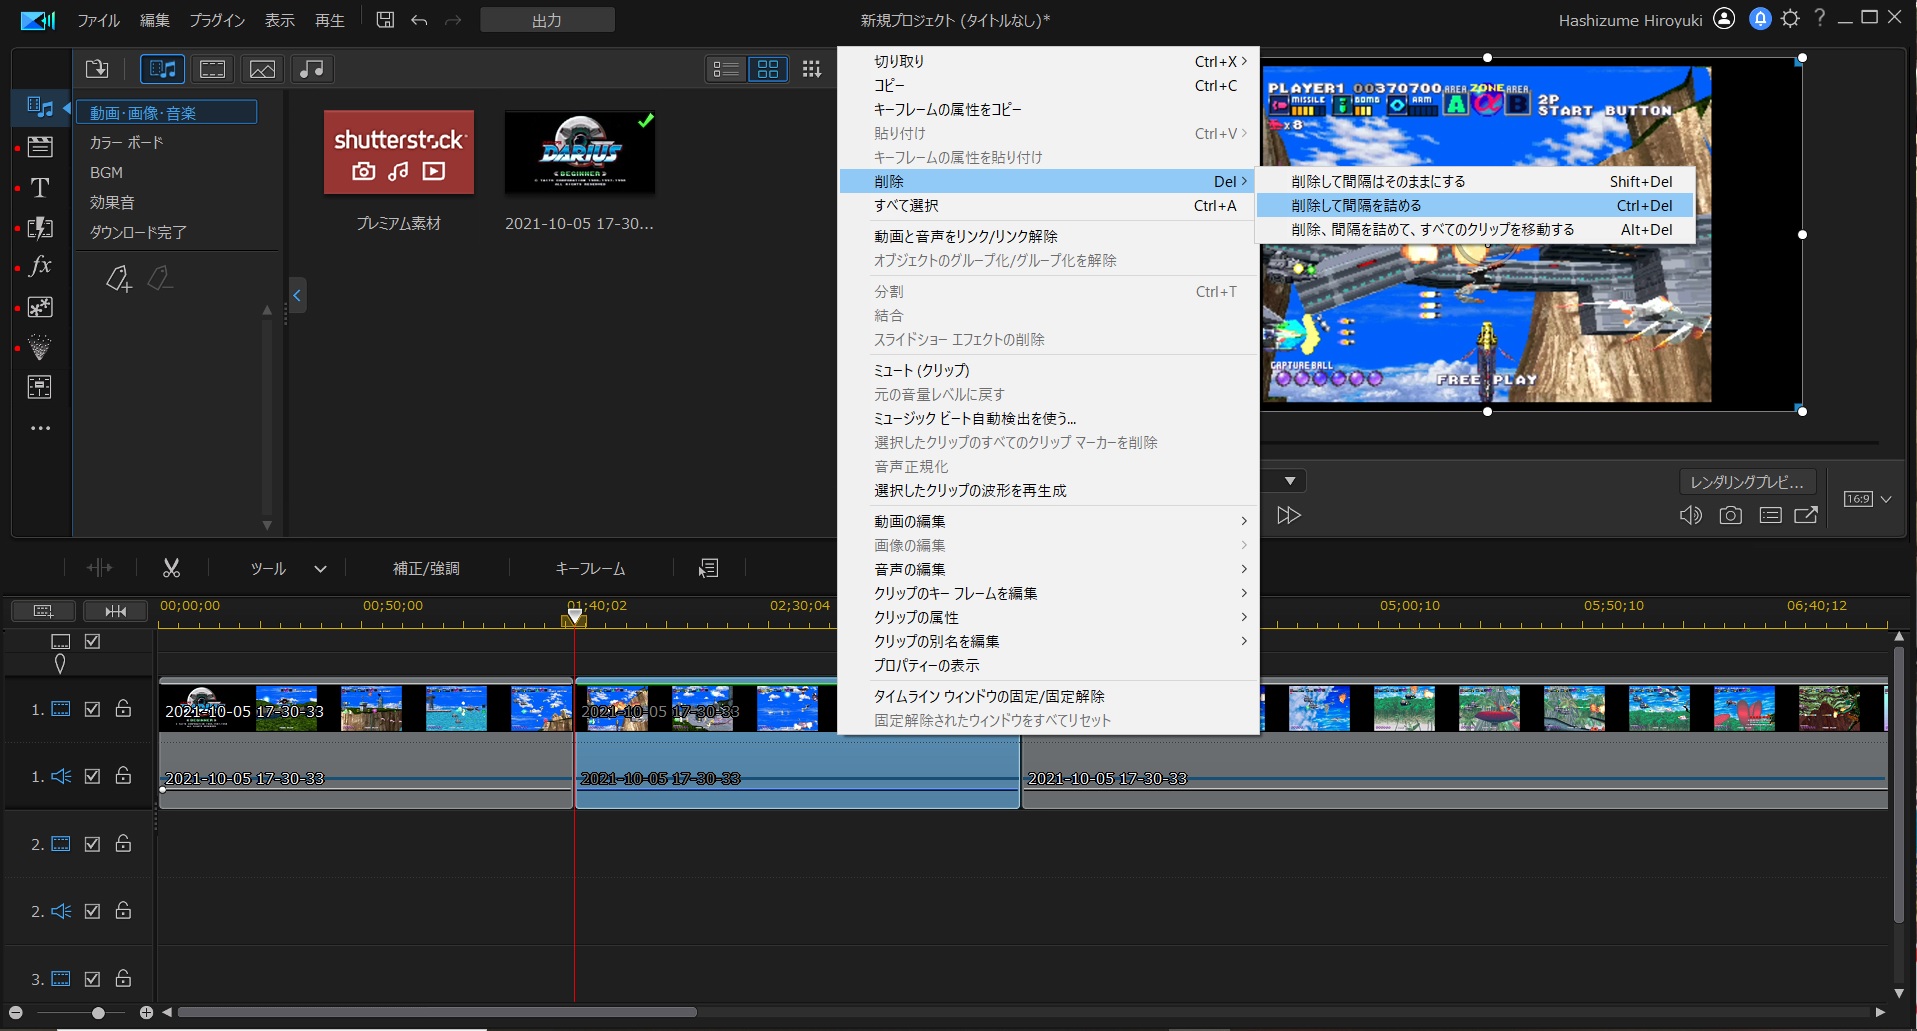Open the Media Room in sidebar
1917x1031 pixels.
point(40,106)
